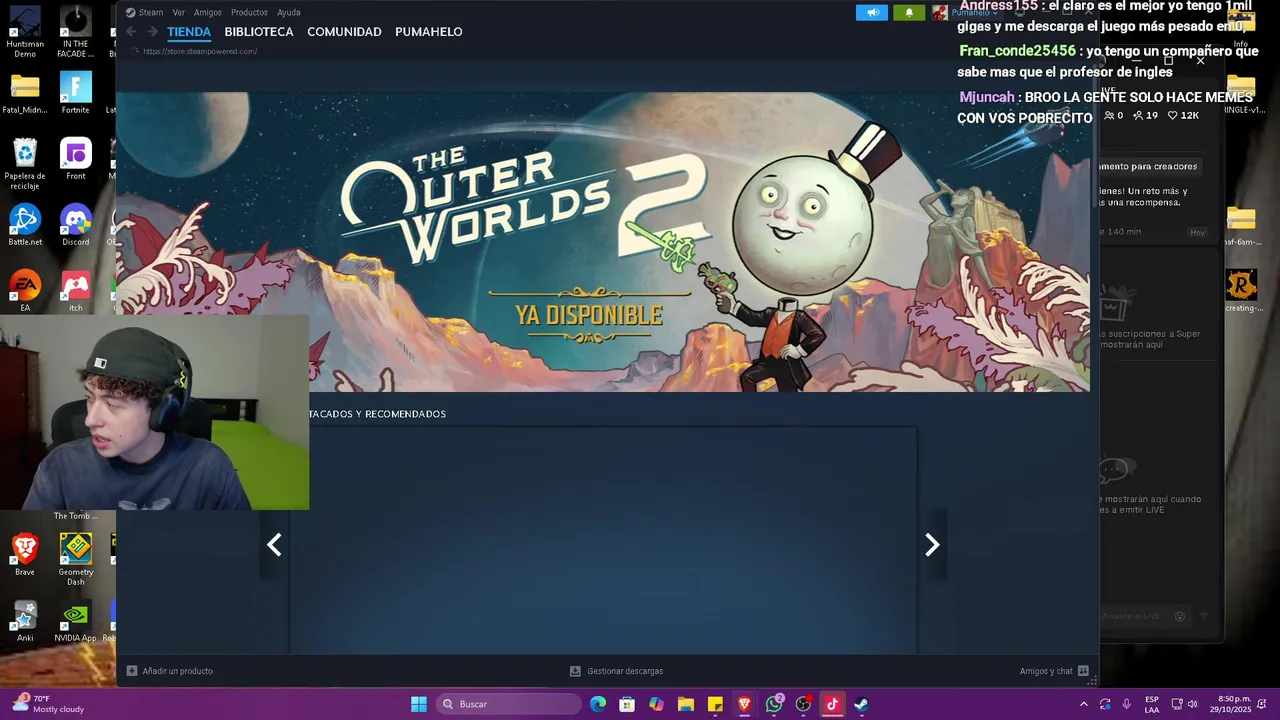Open Copilot from taskbar

coord(656,704)
